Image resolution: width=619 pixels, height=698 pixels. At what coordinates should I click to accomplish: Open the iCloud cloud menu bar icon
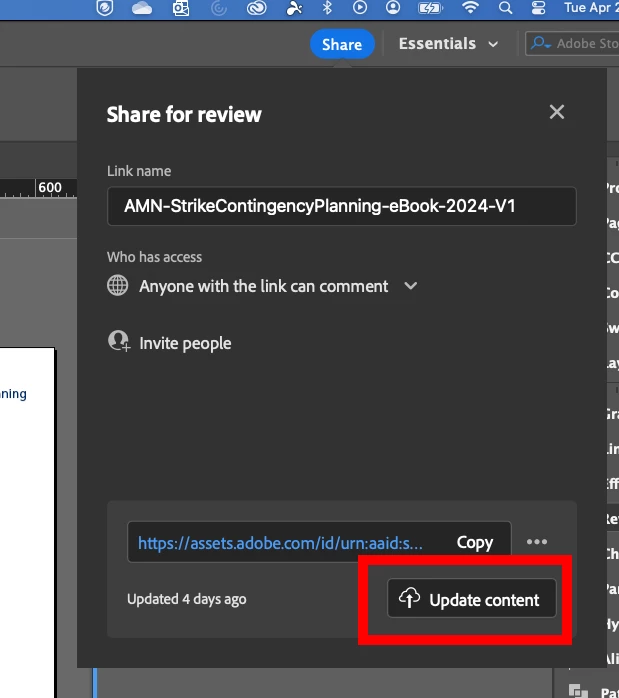point(142,8)
